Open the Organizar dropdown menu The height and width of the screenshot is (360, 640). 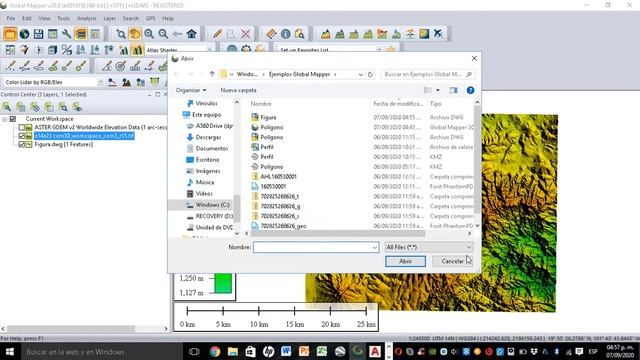pos(191,90)
